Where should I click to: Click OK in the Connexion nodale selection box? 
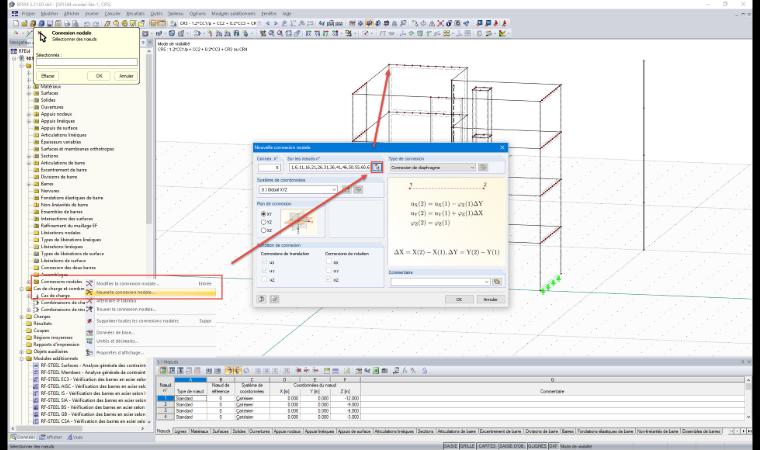tap(99, 76)
